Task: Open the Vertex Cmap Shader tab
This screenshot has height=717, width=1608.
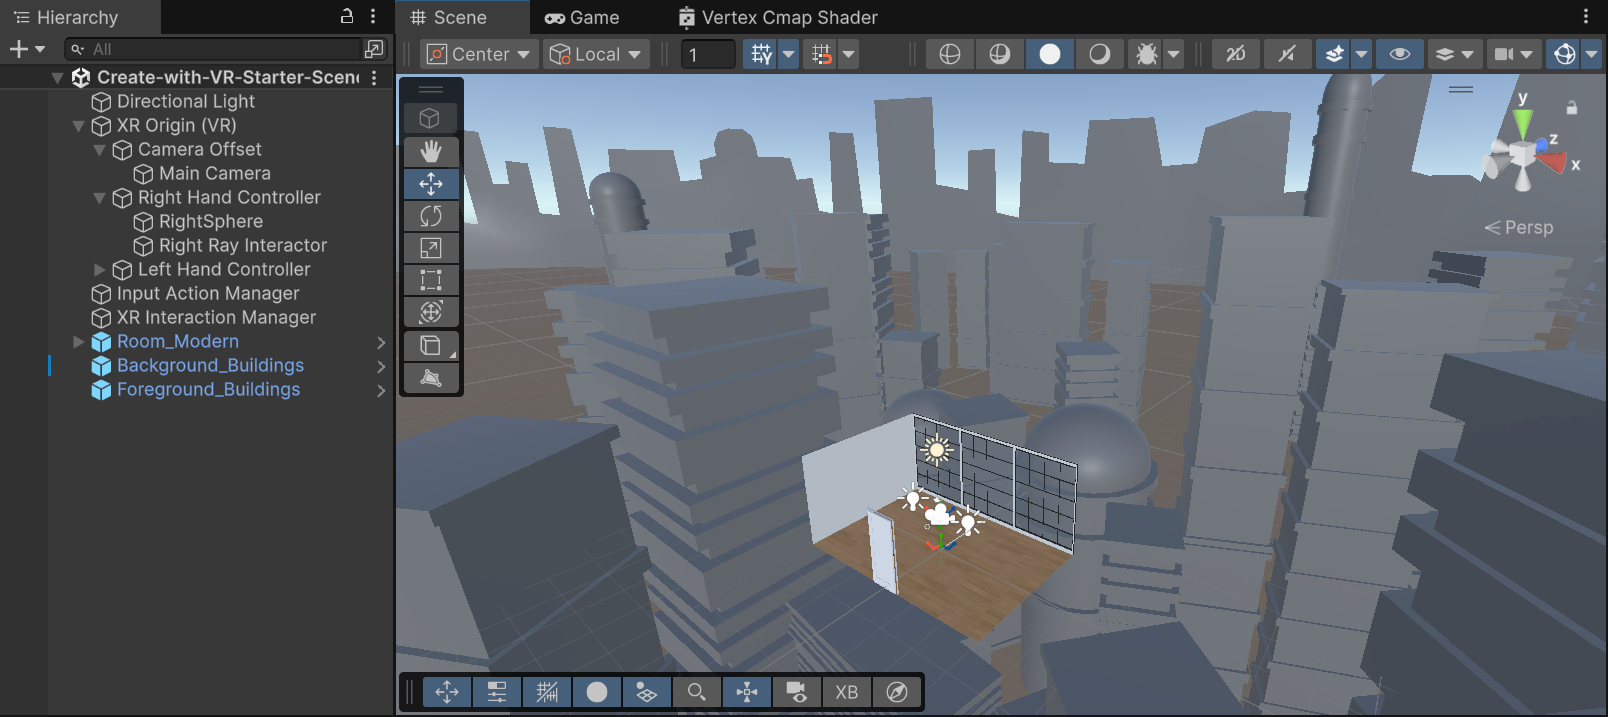Action: coord(778,18)
